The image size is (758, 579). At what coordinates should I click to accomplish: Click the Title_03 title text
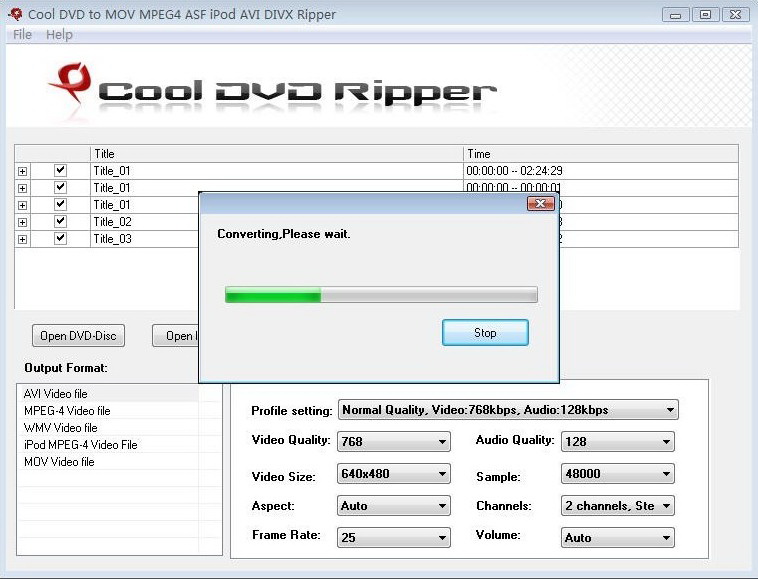click(x=112, y=239)
